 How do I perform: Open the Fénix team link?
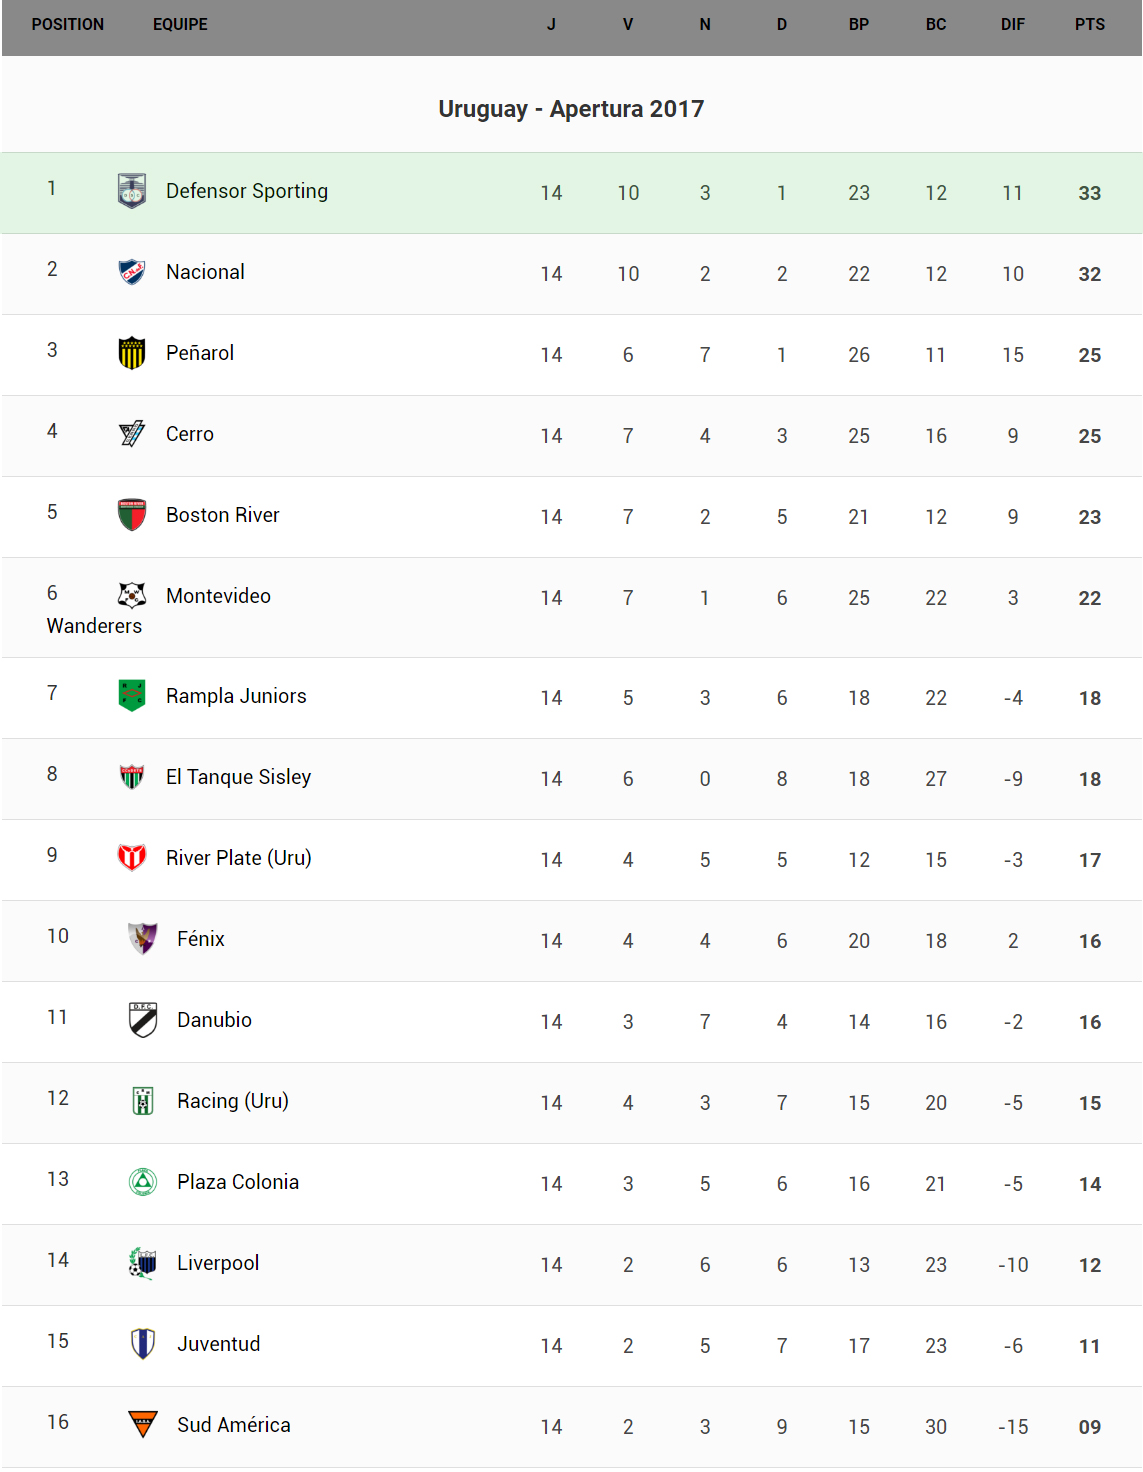tap(201, 939)
